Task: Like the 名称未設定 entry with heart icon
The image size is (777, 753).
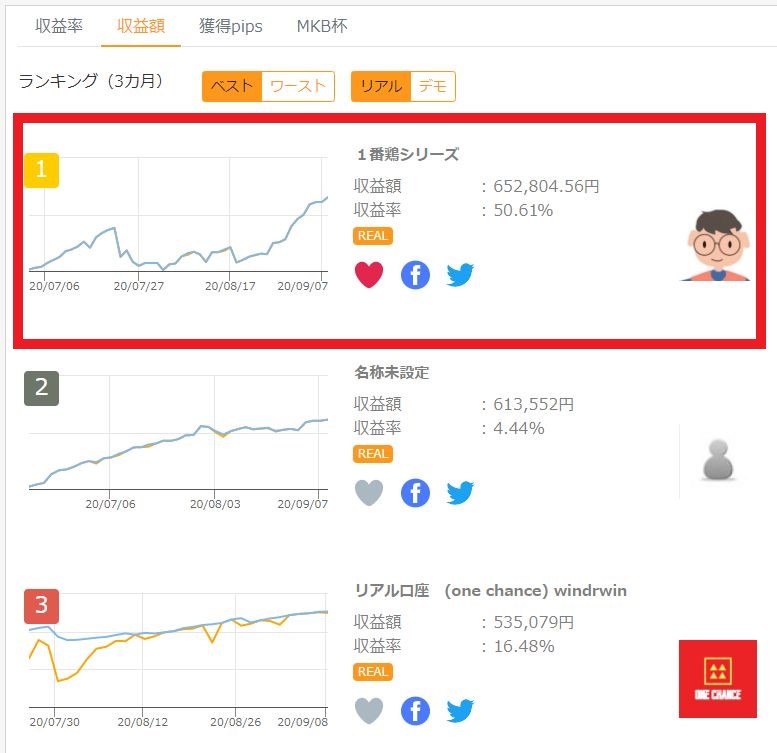Action: click(x=369, y=492)
